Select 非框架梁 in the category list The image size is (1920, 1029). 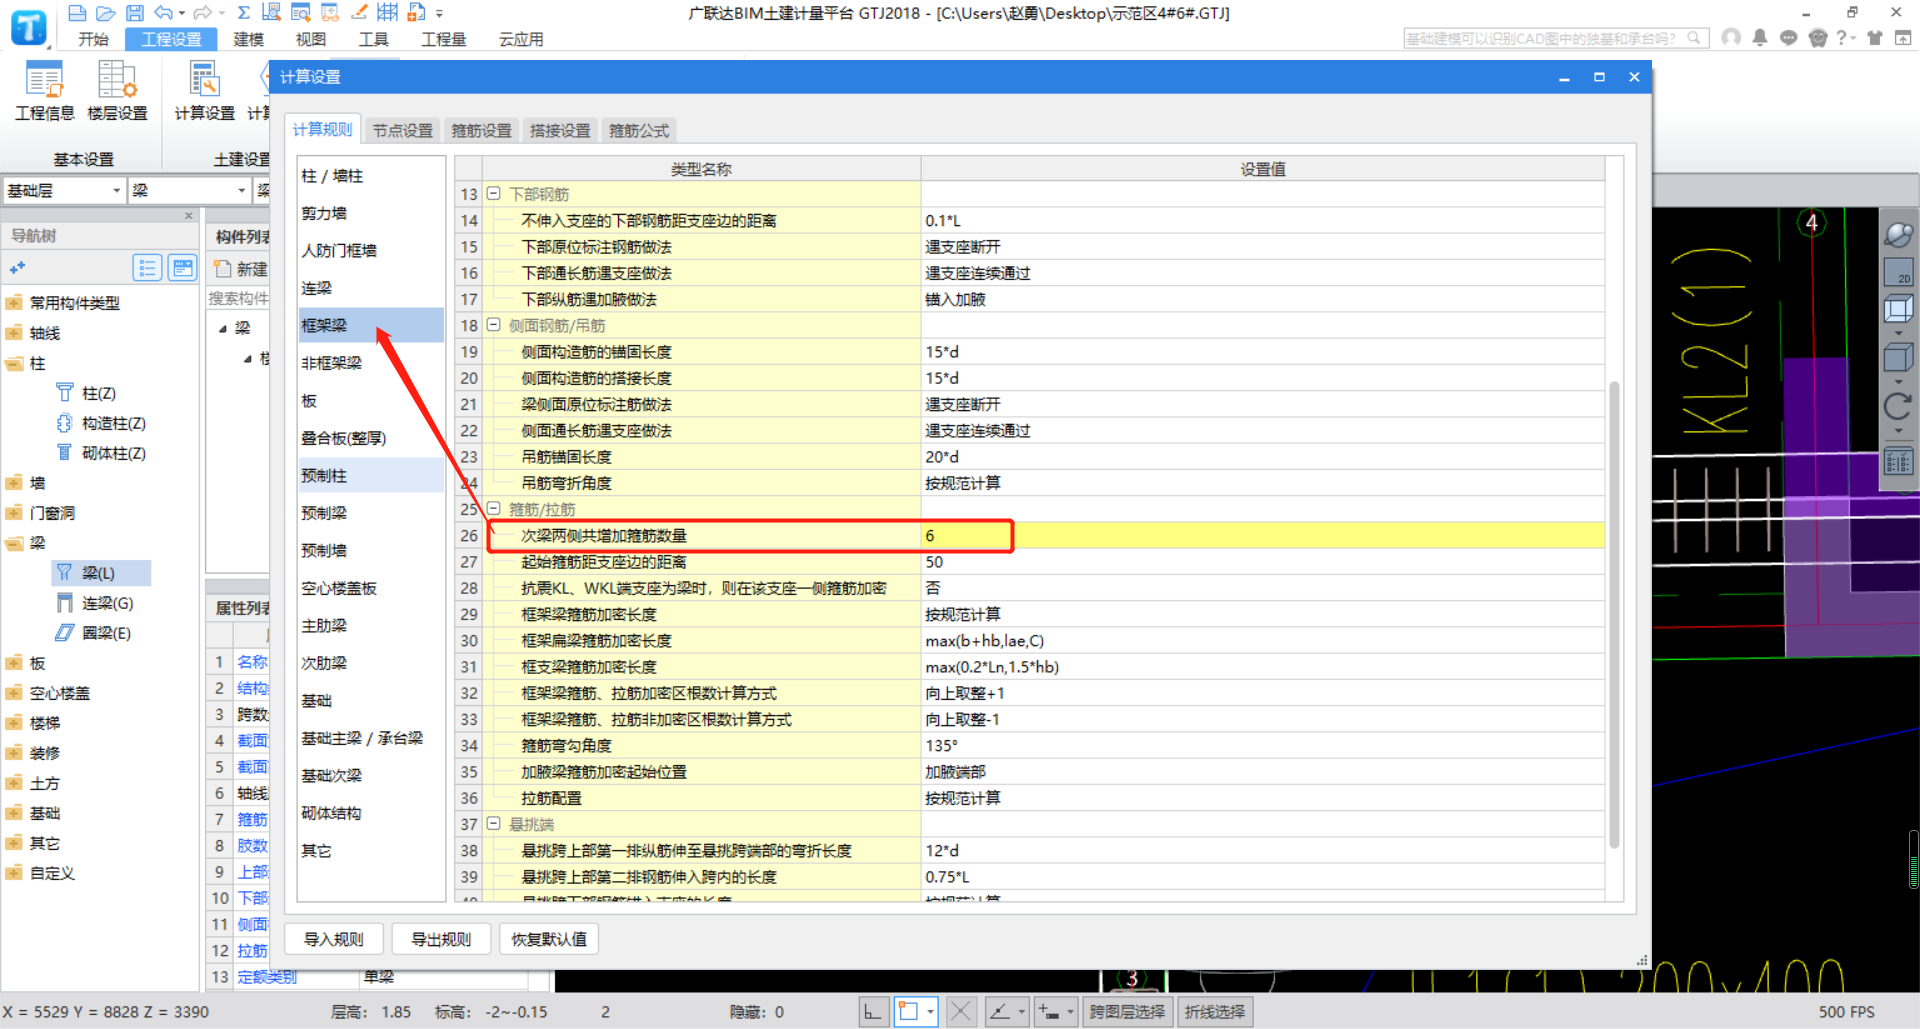pos(371,363)
